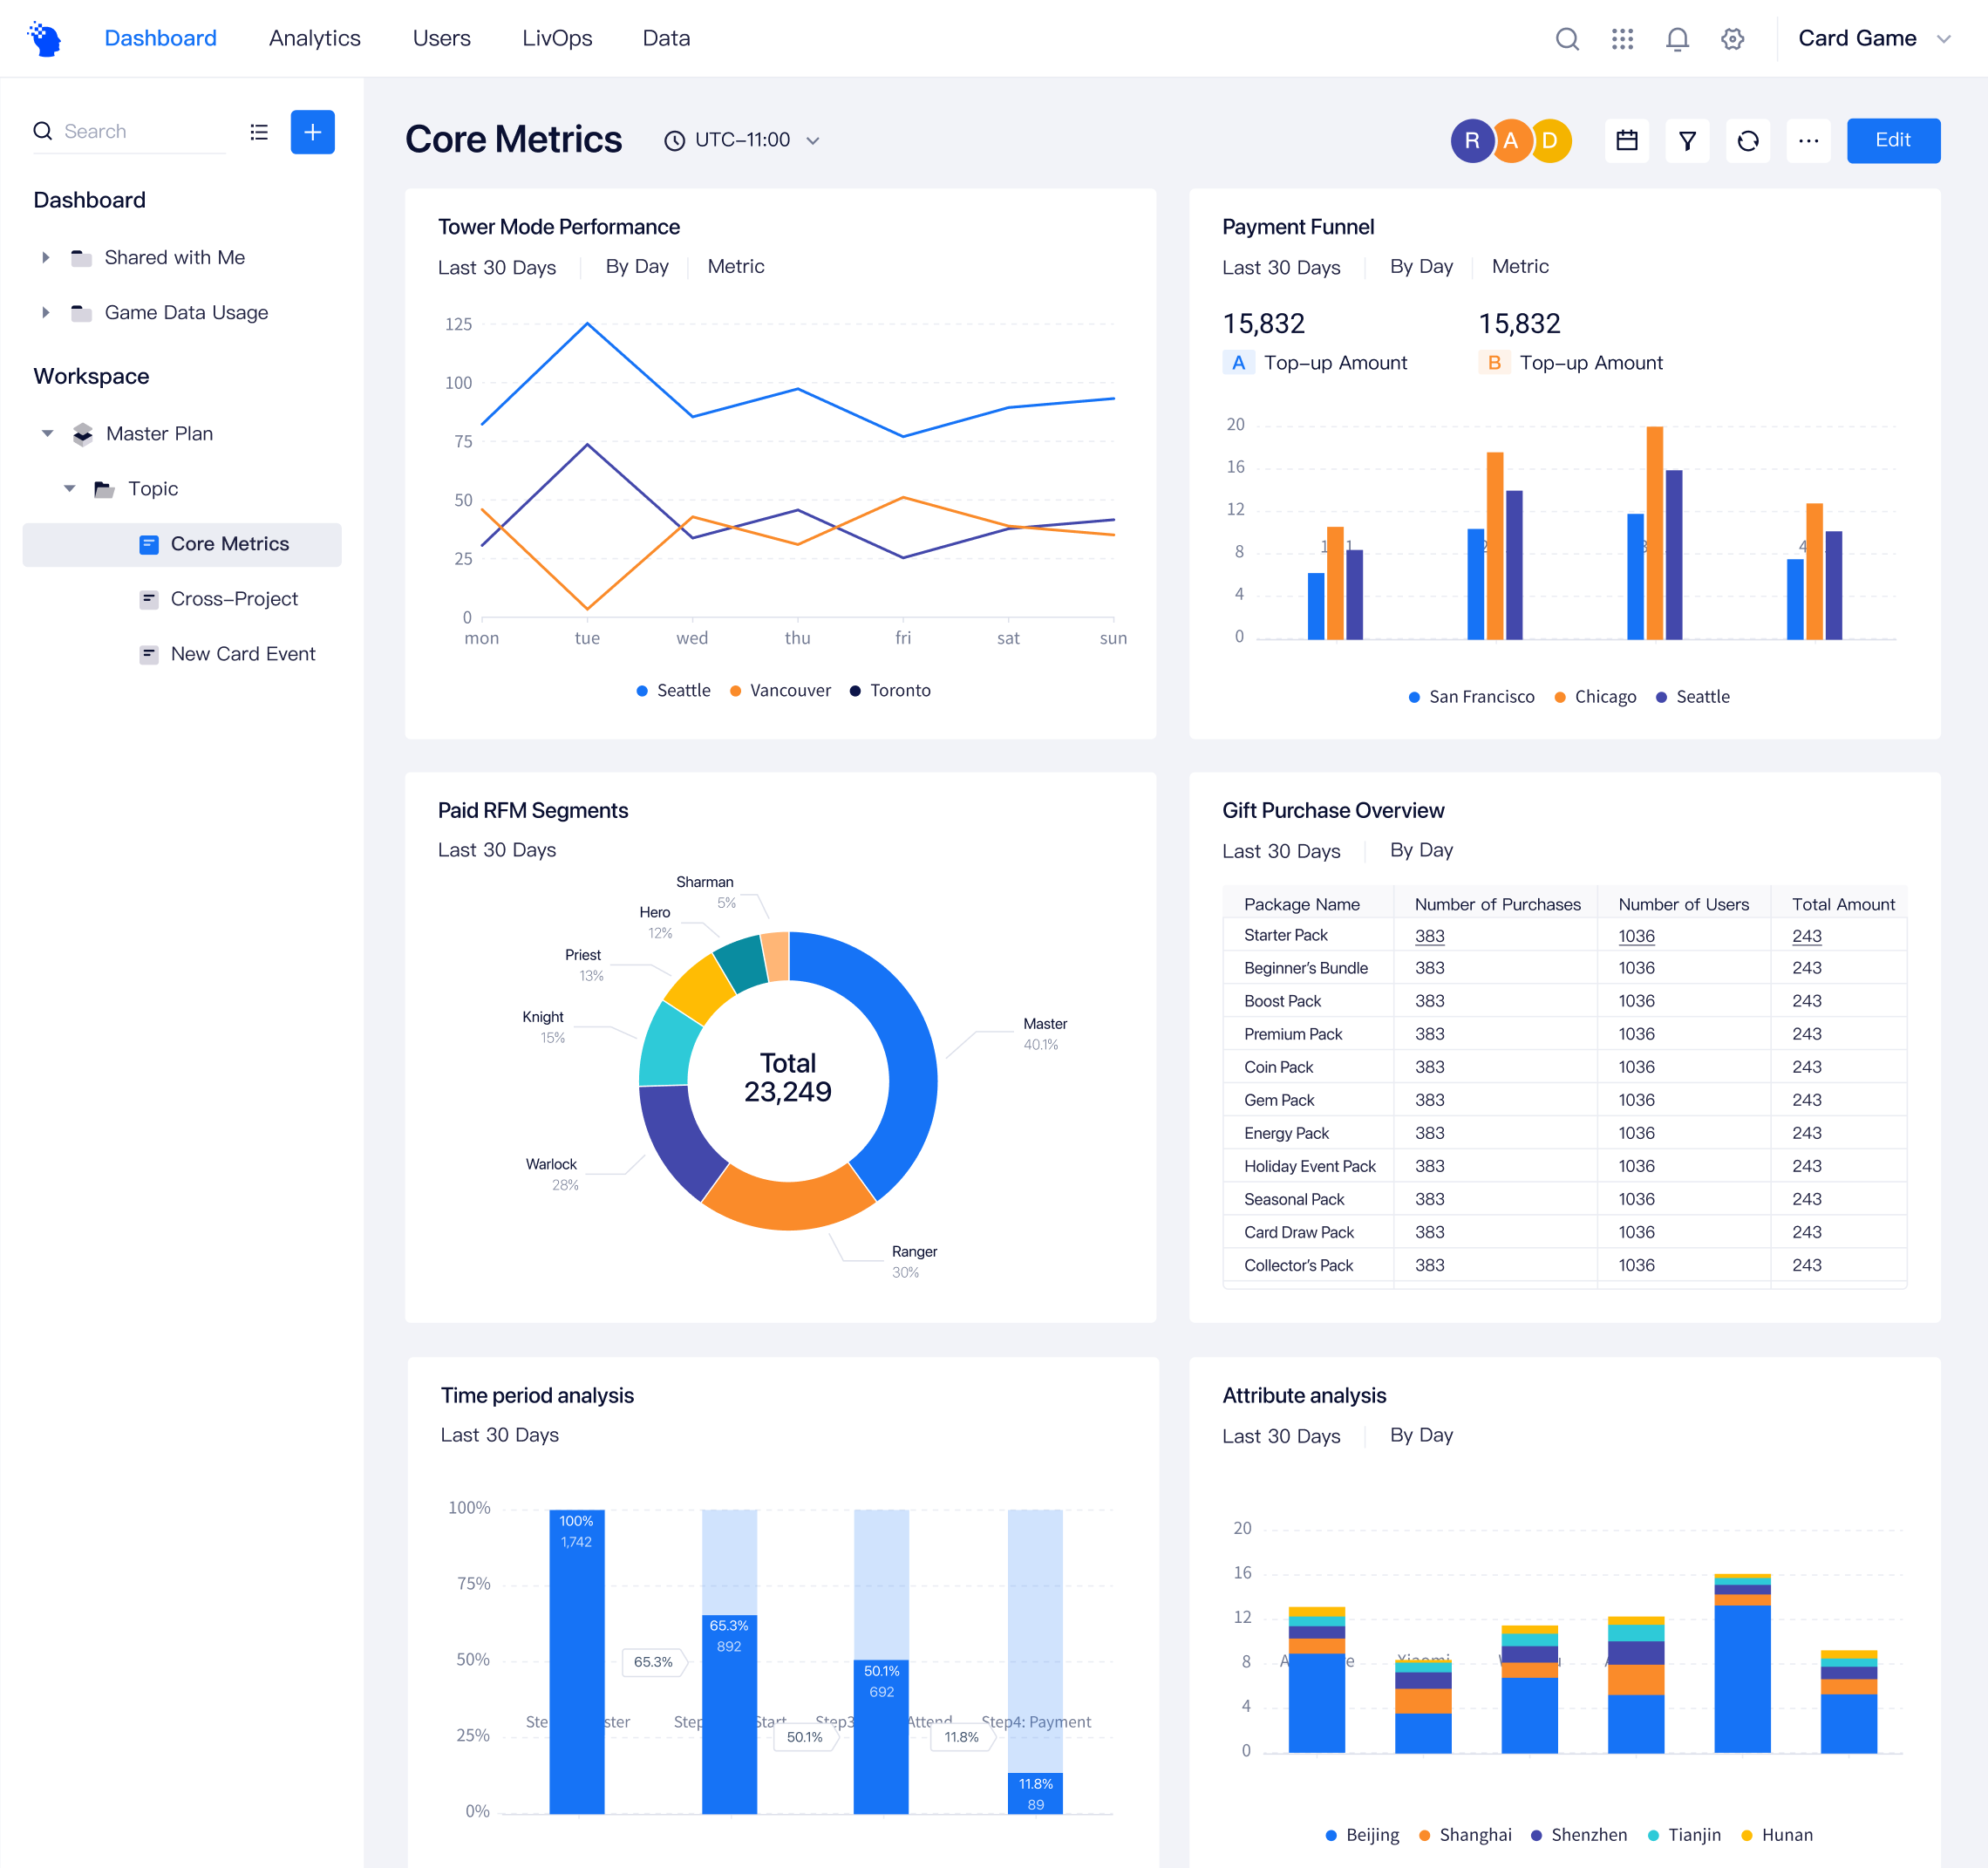This screenshot has width=1988, height=1868.
Task: Open the apps grid icon
Action: (1622, 39)
